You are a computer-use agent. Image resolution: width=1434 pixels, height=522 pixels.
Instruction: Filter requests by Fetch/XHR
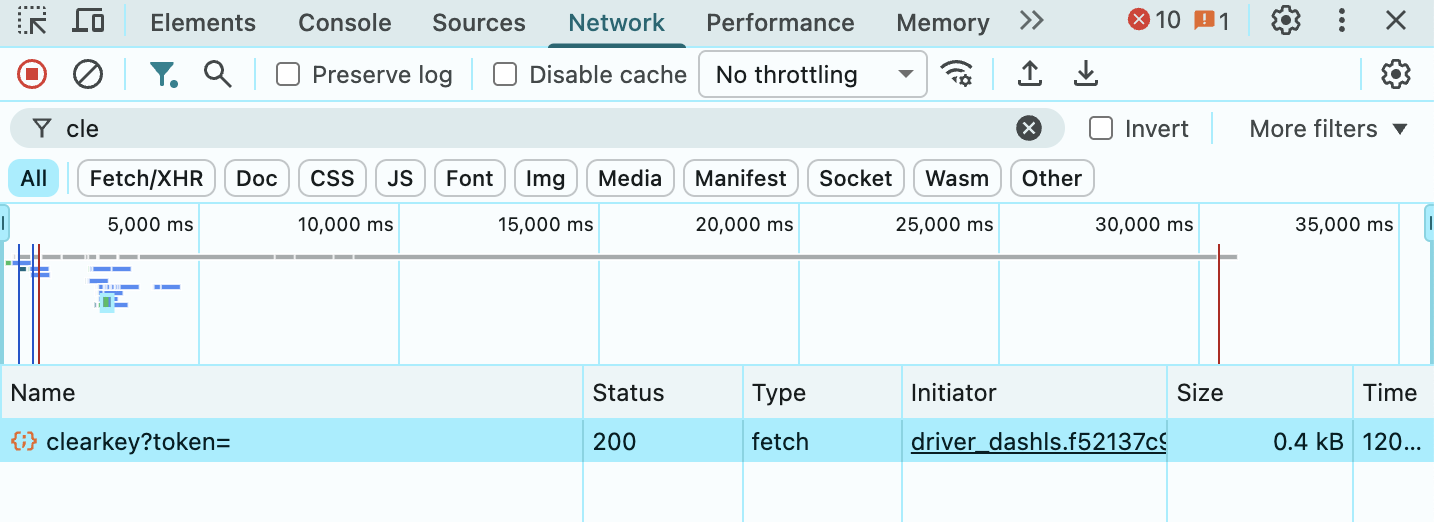pos(146,179)
